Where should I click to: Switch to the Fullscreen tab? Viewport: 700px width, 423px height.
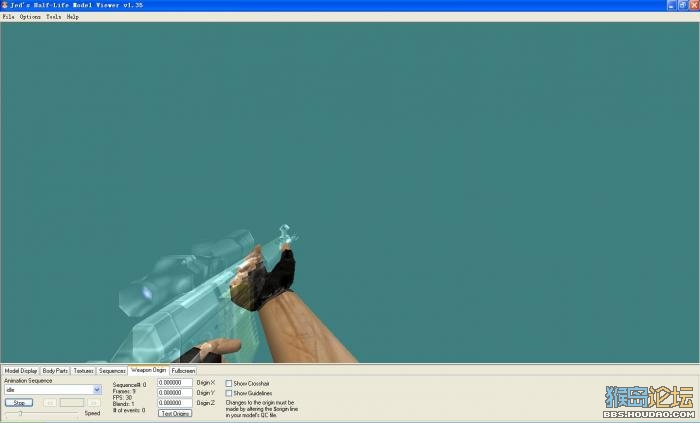(183, 371)
